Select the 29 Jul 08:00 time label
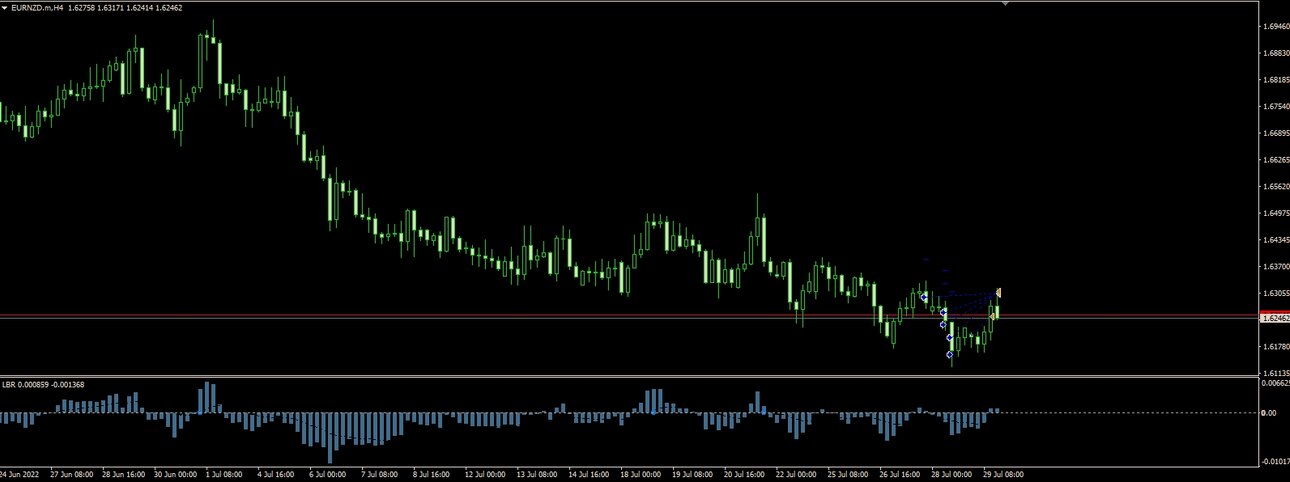 (x=1002, y=474)
